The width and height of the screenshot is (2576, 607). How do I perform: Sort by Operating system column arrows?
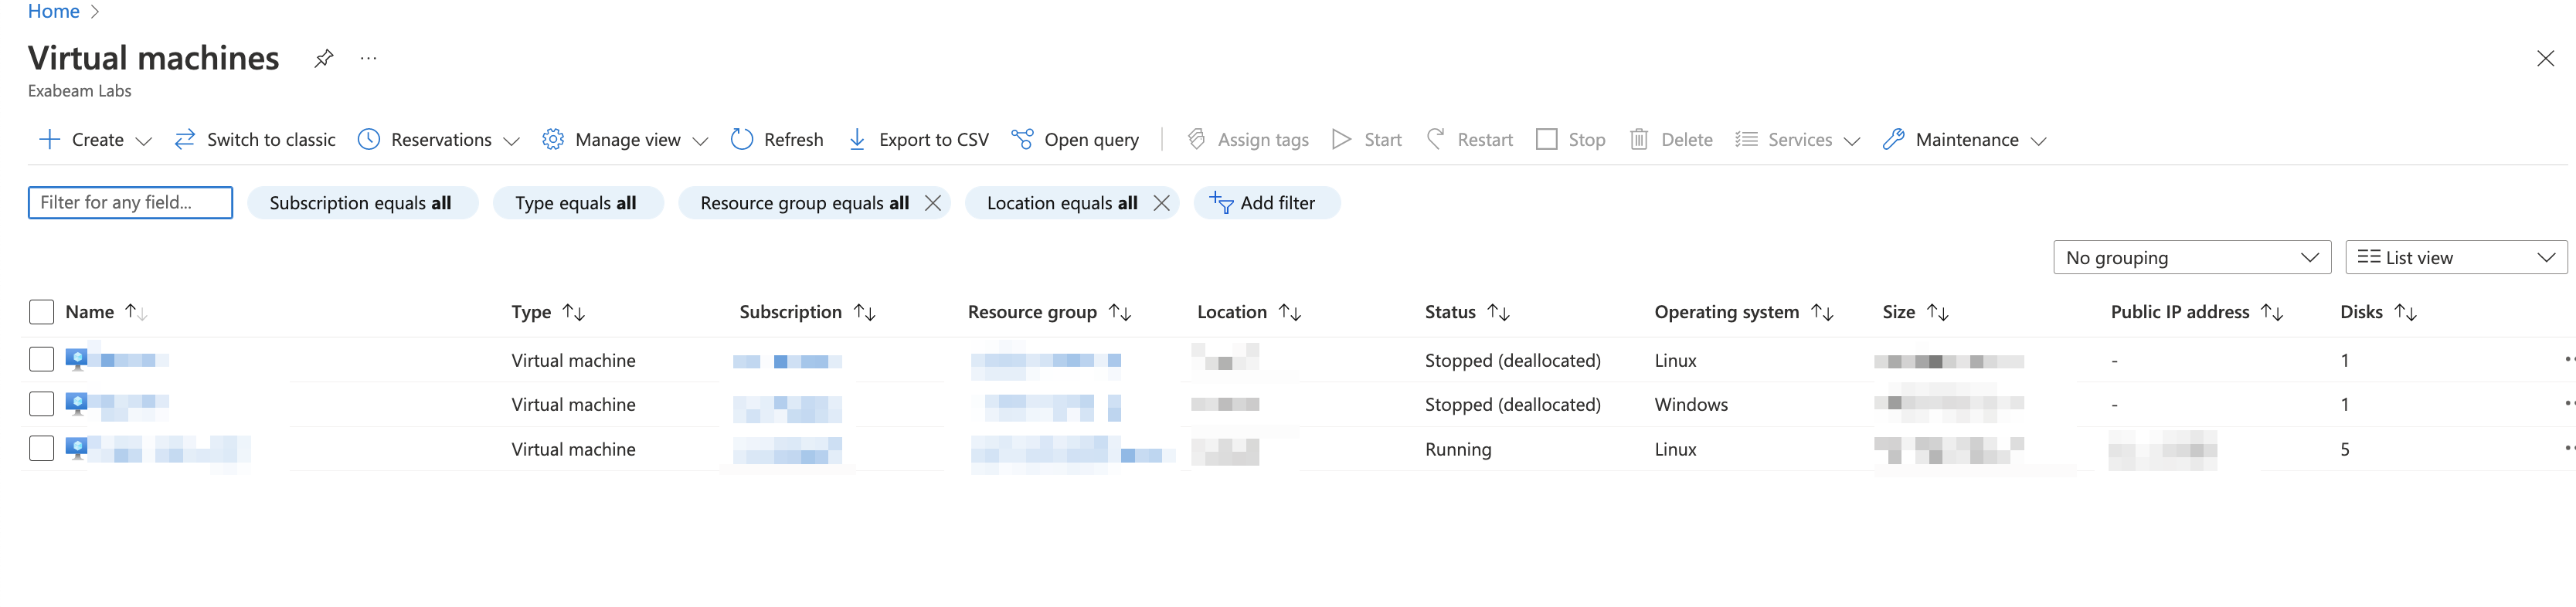coord(1822,313)
